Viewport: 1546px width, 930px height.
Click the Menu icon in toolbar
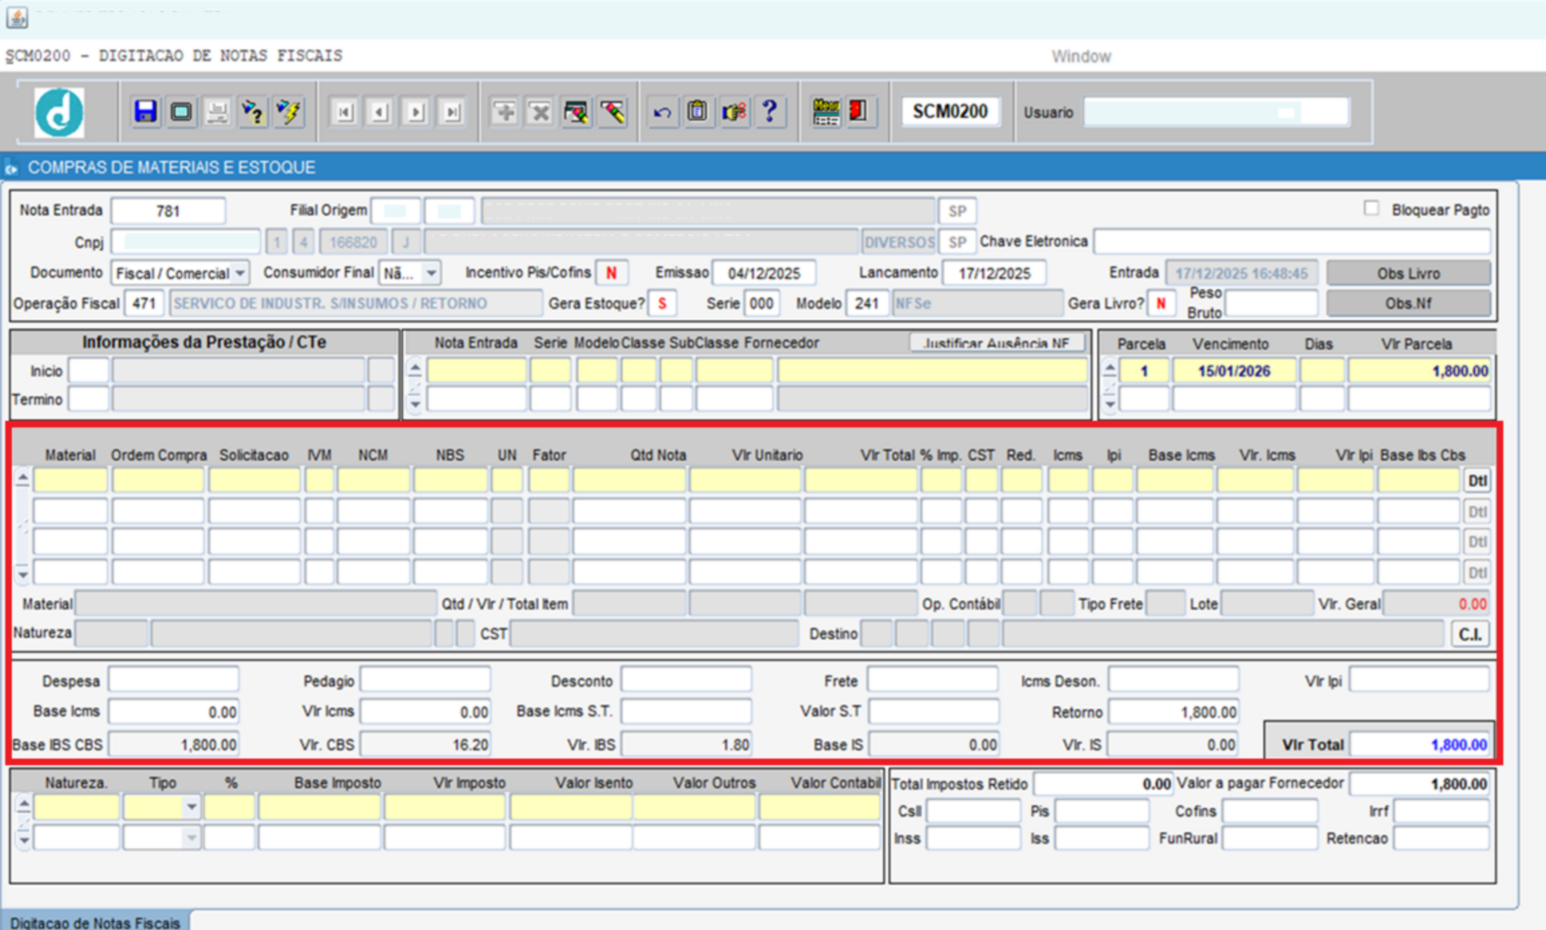[x=826, y=112]
